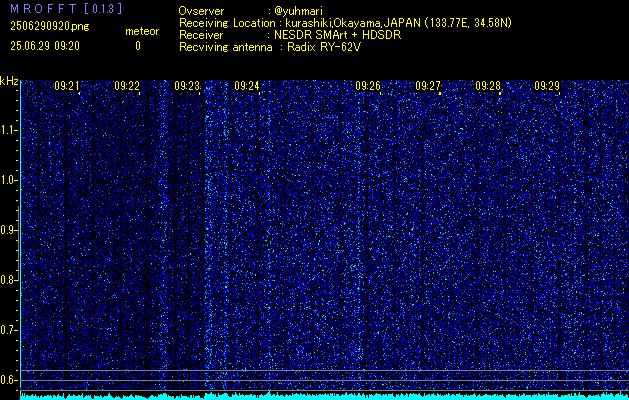The height and width of the screenshot is (400, 629).
Task: Click the 09:26 time marker
Action: [367, 86]
